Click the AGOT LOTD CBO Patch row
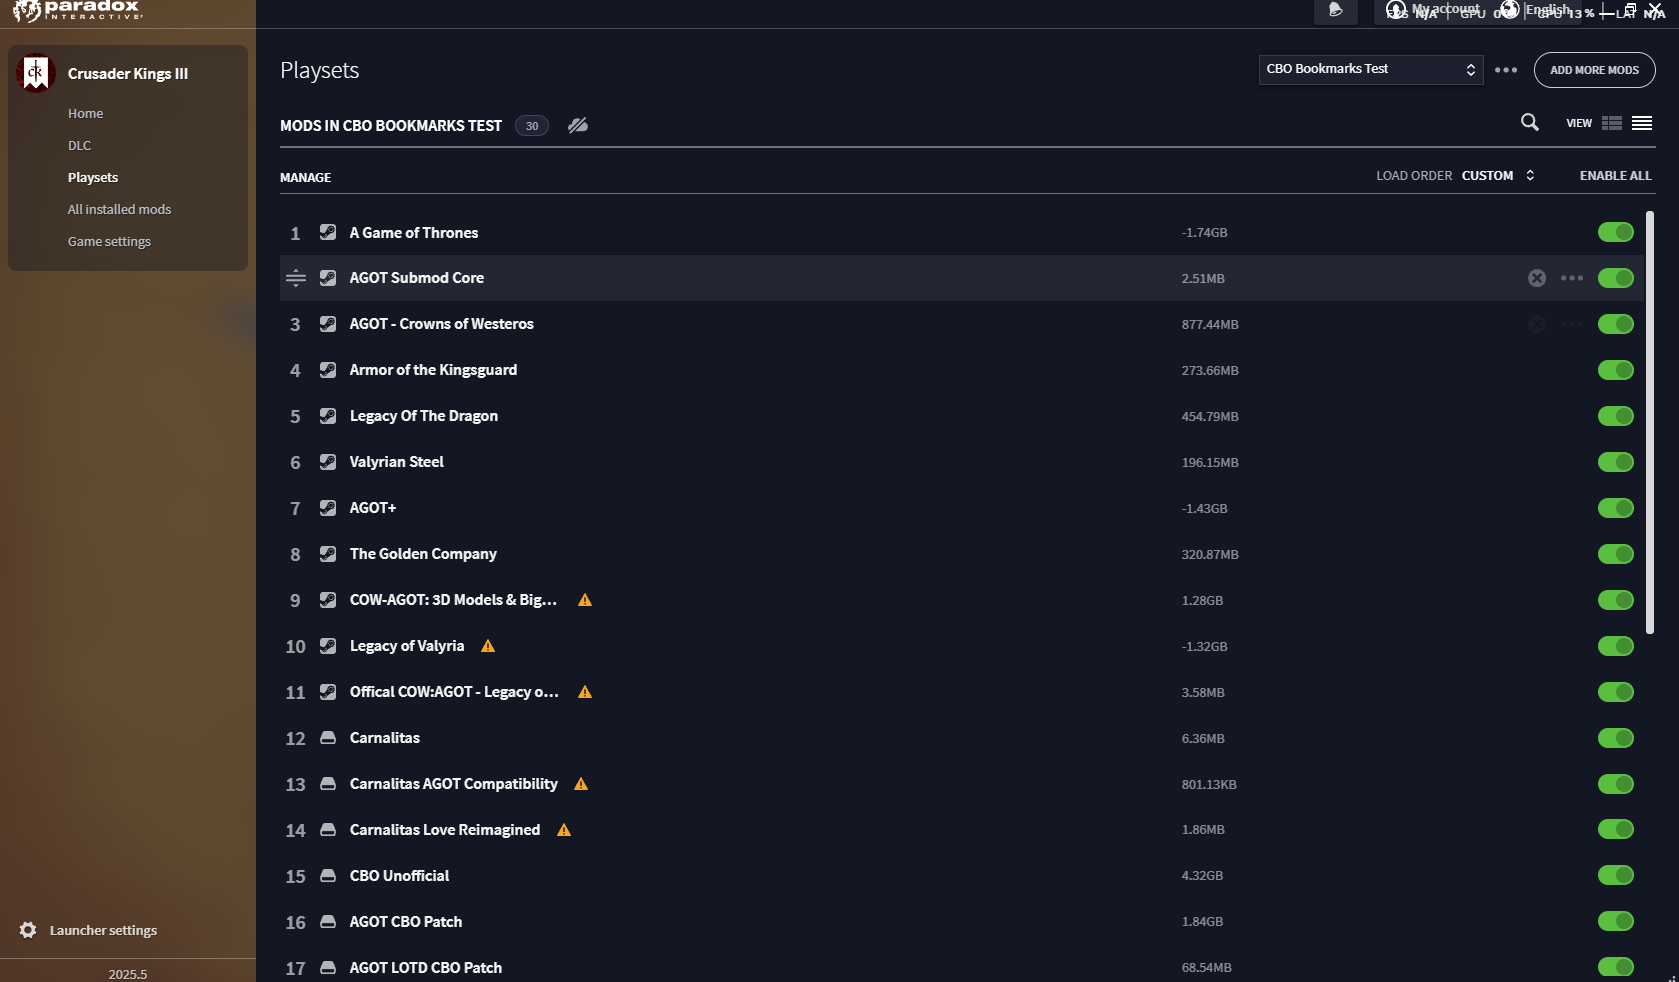Screen dimensions: 1679x982 coord(960,968)
